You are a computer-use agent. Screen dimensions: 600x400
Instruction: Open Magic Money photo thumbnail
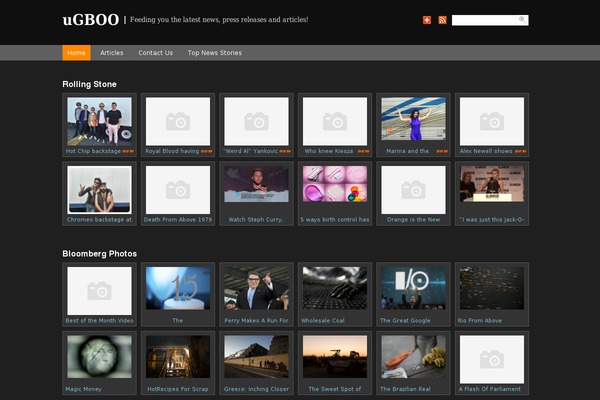[99, 357]
